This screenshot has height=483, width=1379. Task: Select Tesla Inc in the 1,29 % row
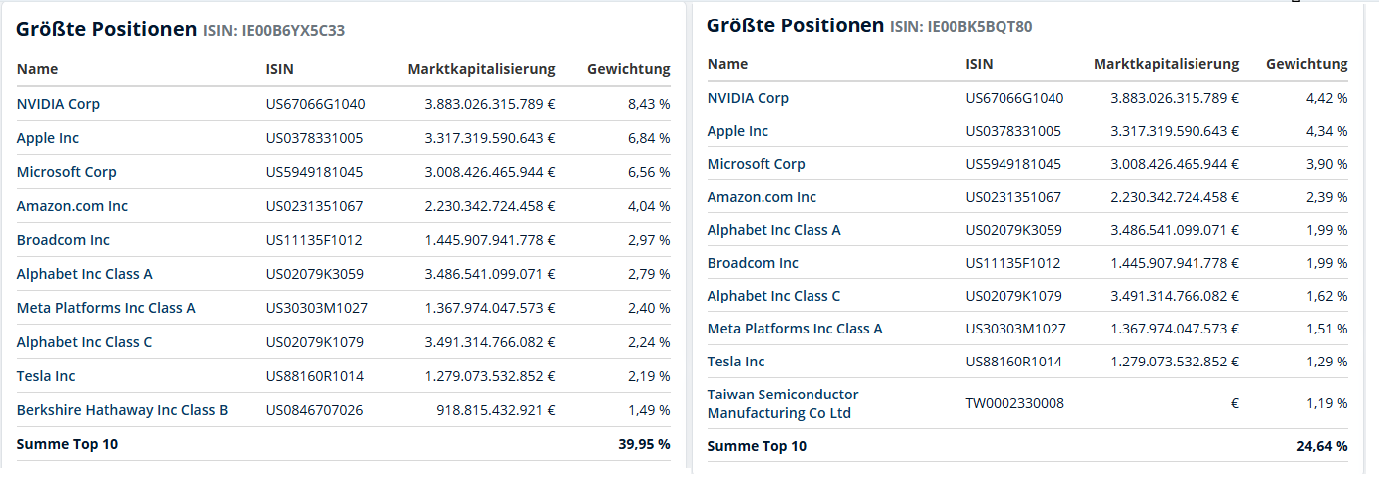[736, 361]
